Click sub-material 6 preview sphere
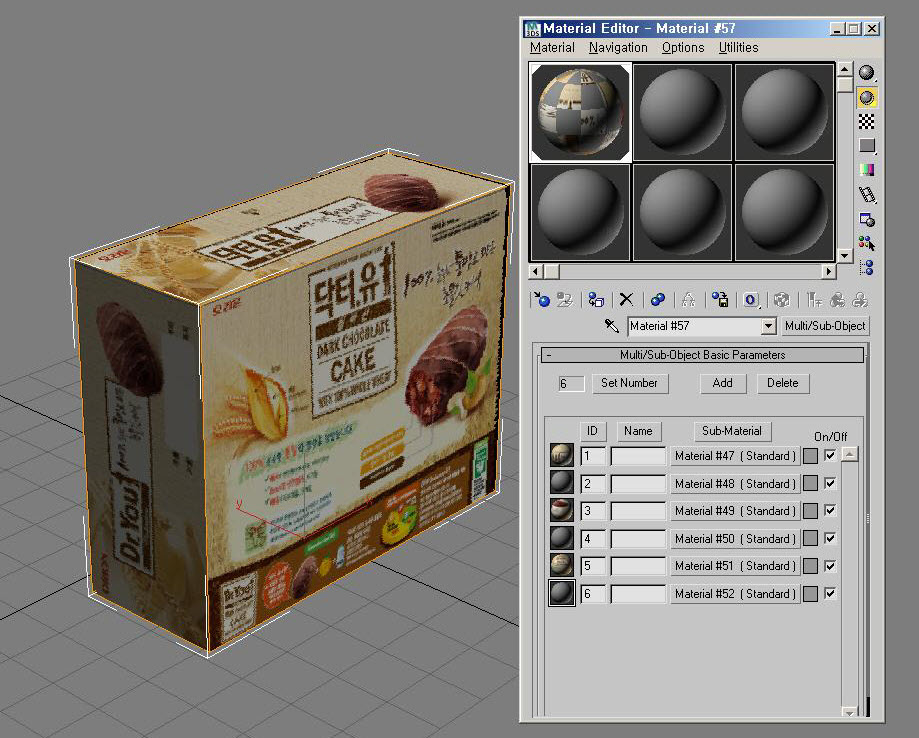 561,593
